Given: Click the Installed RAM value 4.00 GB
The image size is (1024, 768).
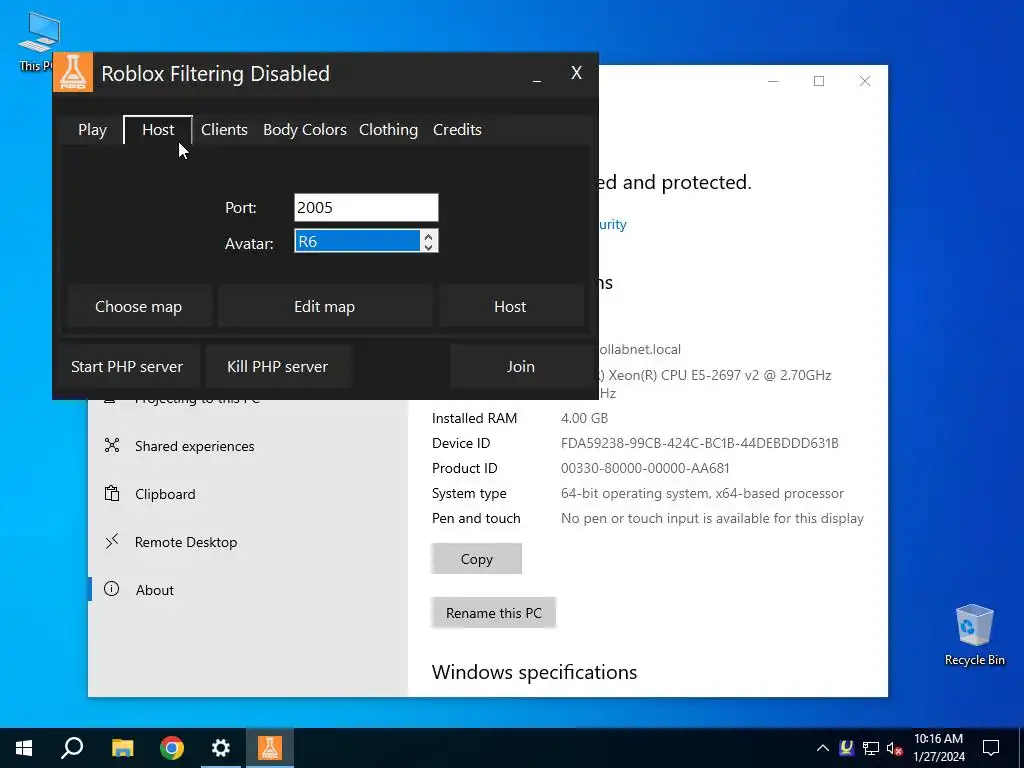Looking at the screenshot, I should pos(584,418).
